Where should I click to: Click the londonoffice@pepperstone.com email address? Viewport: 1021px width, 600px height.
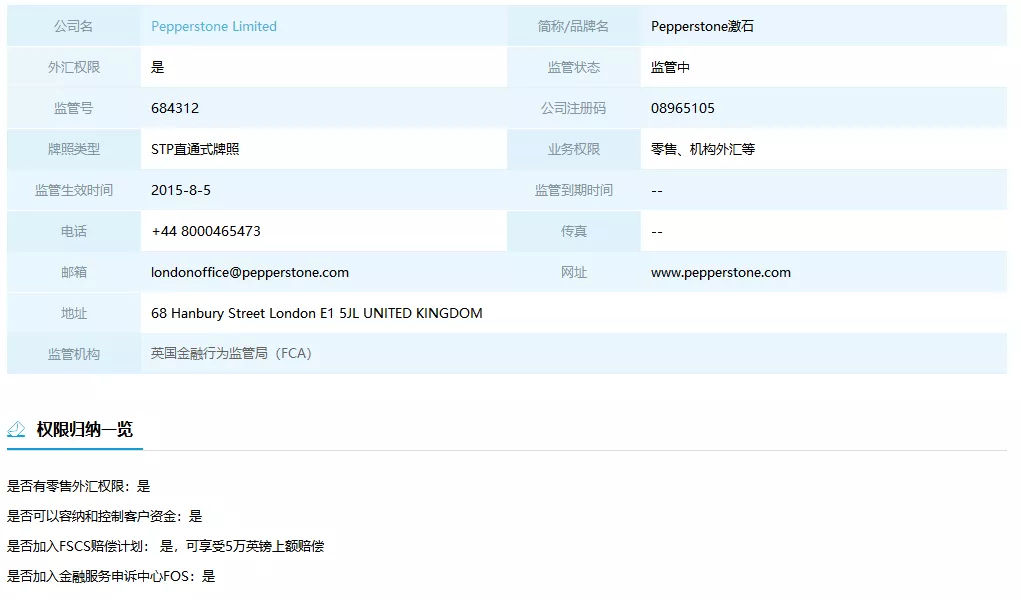[x=250, y=272]
